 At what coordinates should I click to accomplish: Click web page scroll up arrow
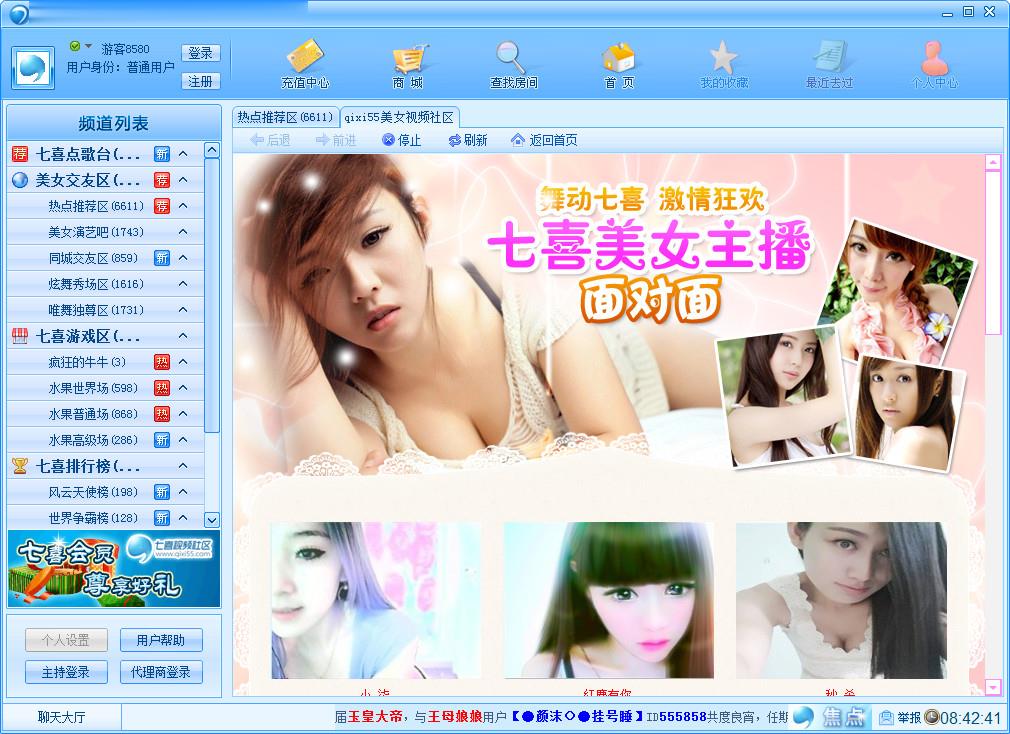tap(993, 162)
